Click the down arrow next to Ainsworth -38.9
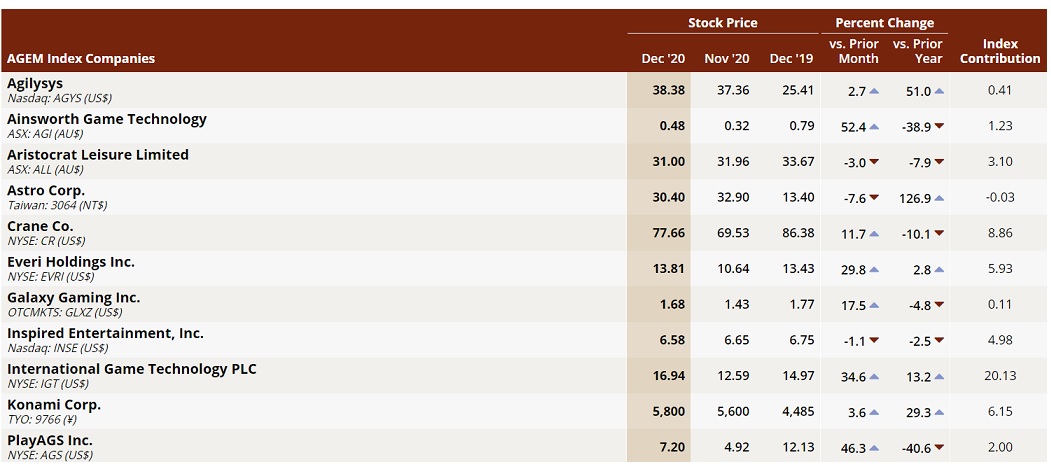The width and height of the screenshot is (1051, 471). [x=938, y=127]
